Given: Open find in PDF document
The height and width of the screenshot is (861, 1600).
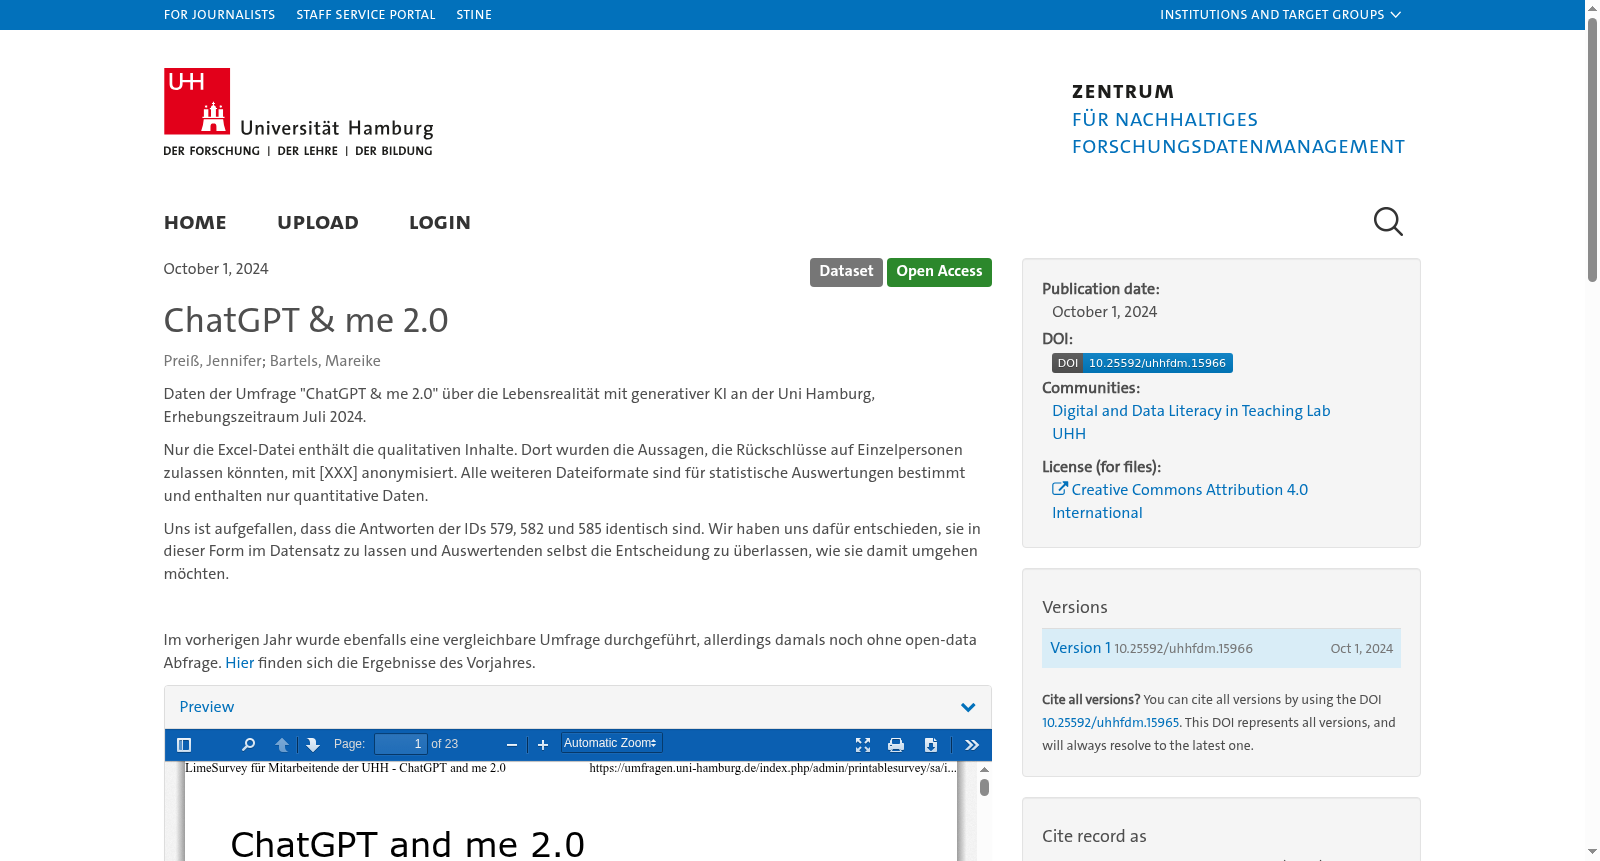Looking at the screenshot, I should (248, 744).
